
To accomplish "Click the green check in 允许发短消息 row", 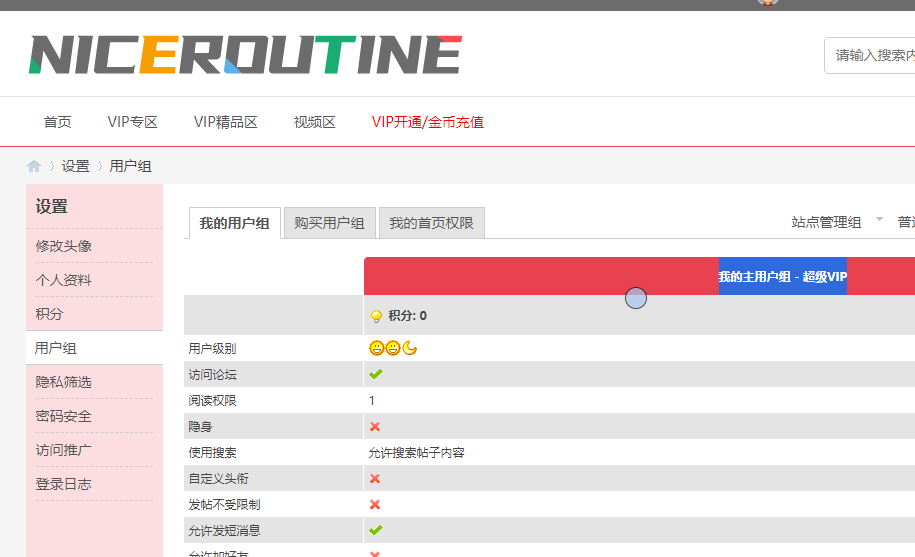I will (376, 530).
